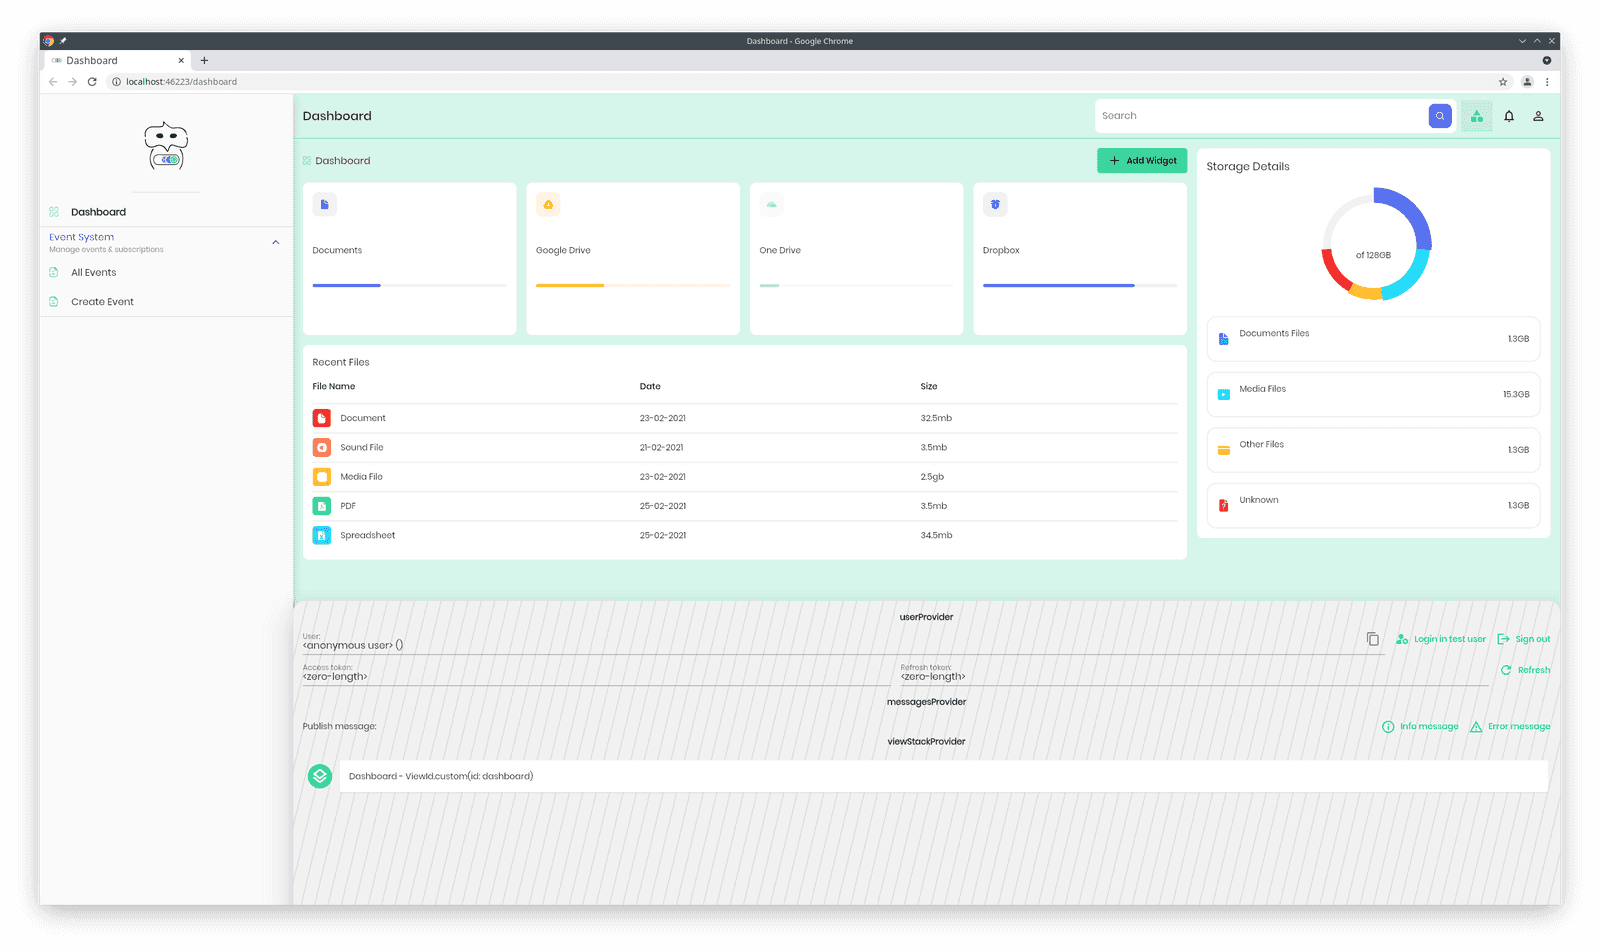This screenshot has height=952, width=1600.
Task: Click the Media Files icon in Storage Details
Action: pyautogui.click(x=1223, y=394)
